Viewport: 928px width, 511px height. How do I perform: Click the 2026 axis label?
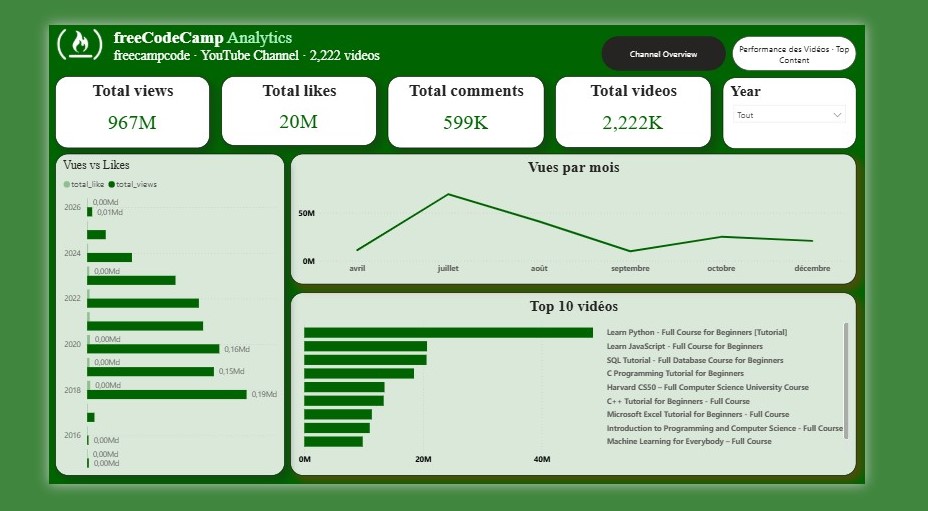[73, 207]
